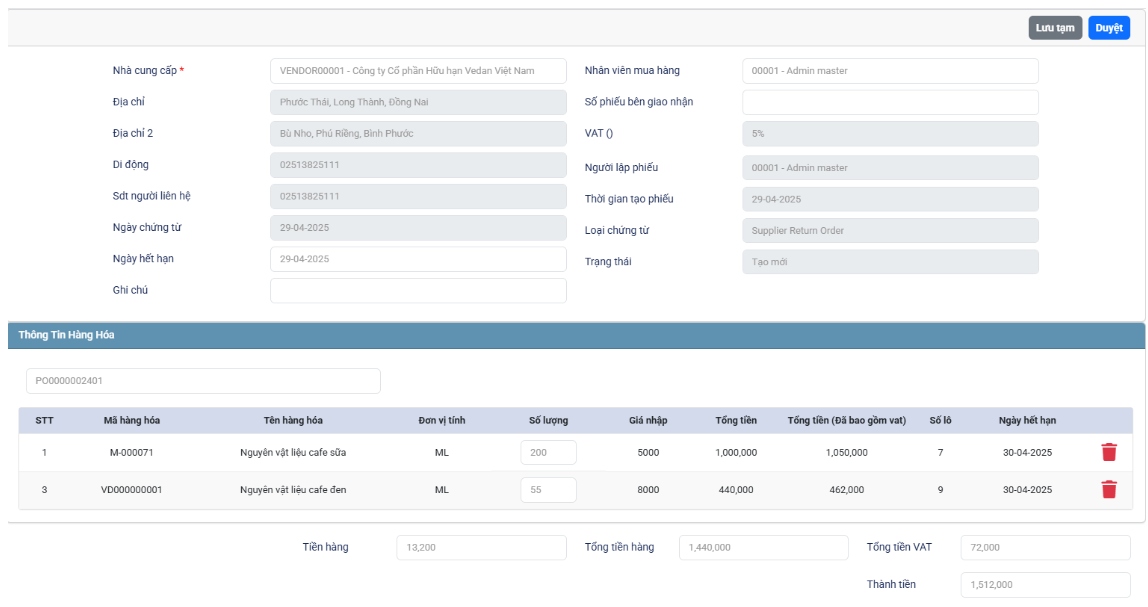The image size is (1148, 607).
Task: Click the Thành tiền total field
Action: pos(1045,585)
